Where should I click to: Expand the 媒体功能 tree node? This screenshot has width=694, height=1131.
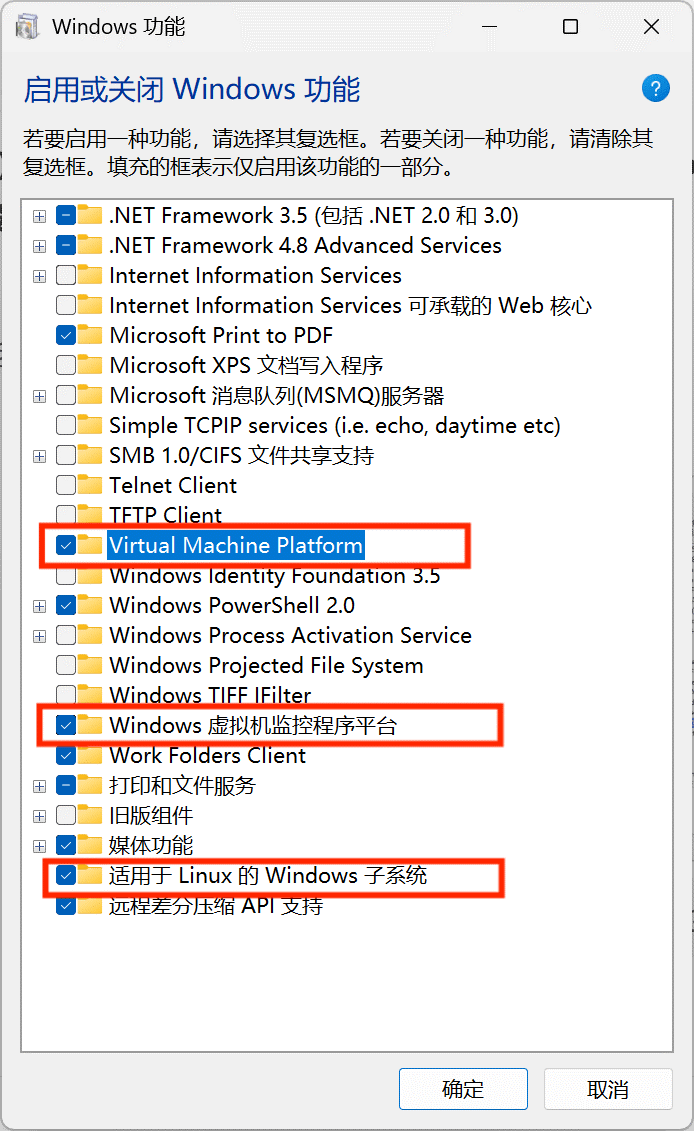tap(40, 845)
